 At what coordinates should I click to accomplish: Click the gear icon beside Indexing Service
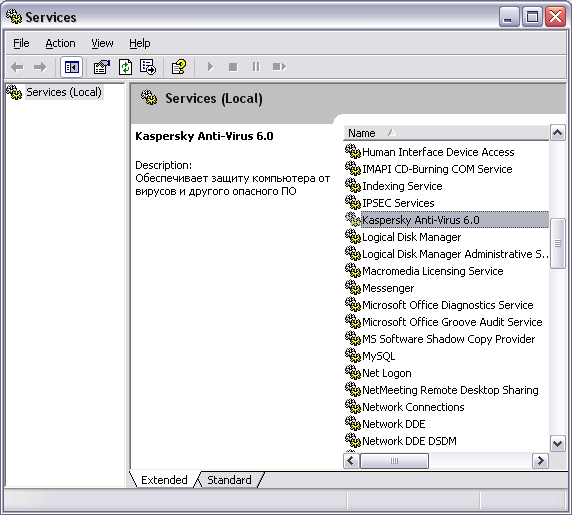click(353, 185)
